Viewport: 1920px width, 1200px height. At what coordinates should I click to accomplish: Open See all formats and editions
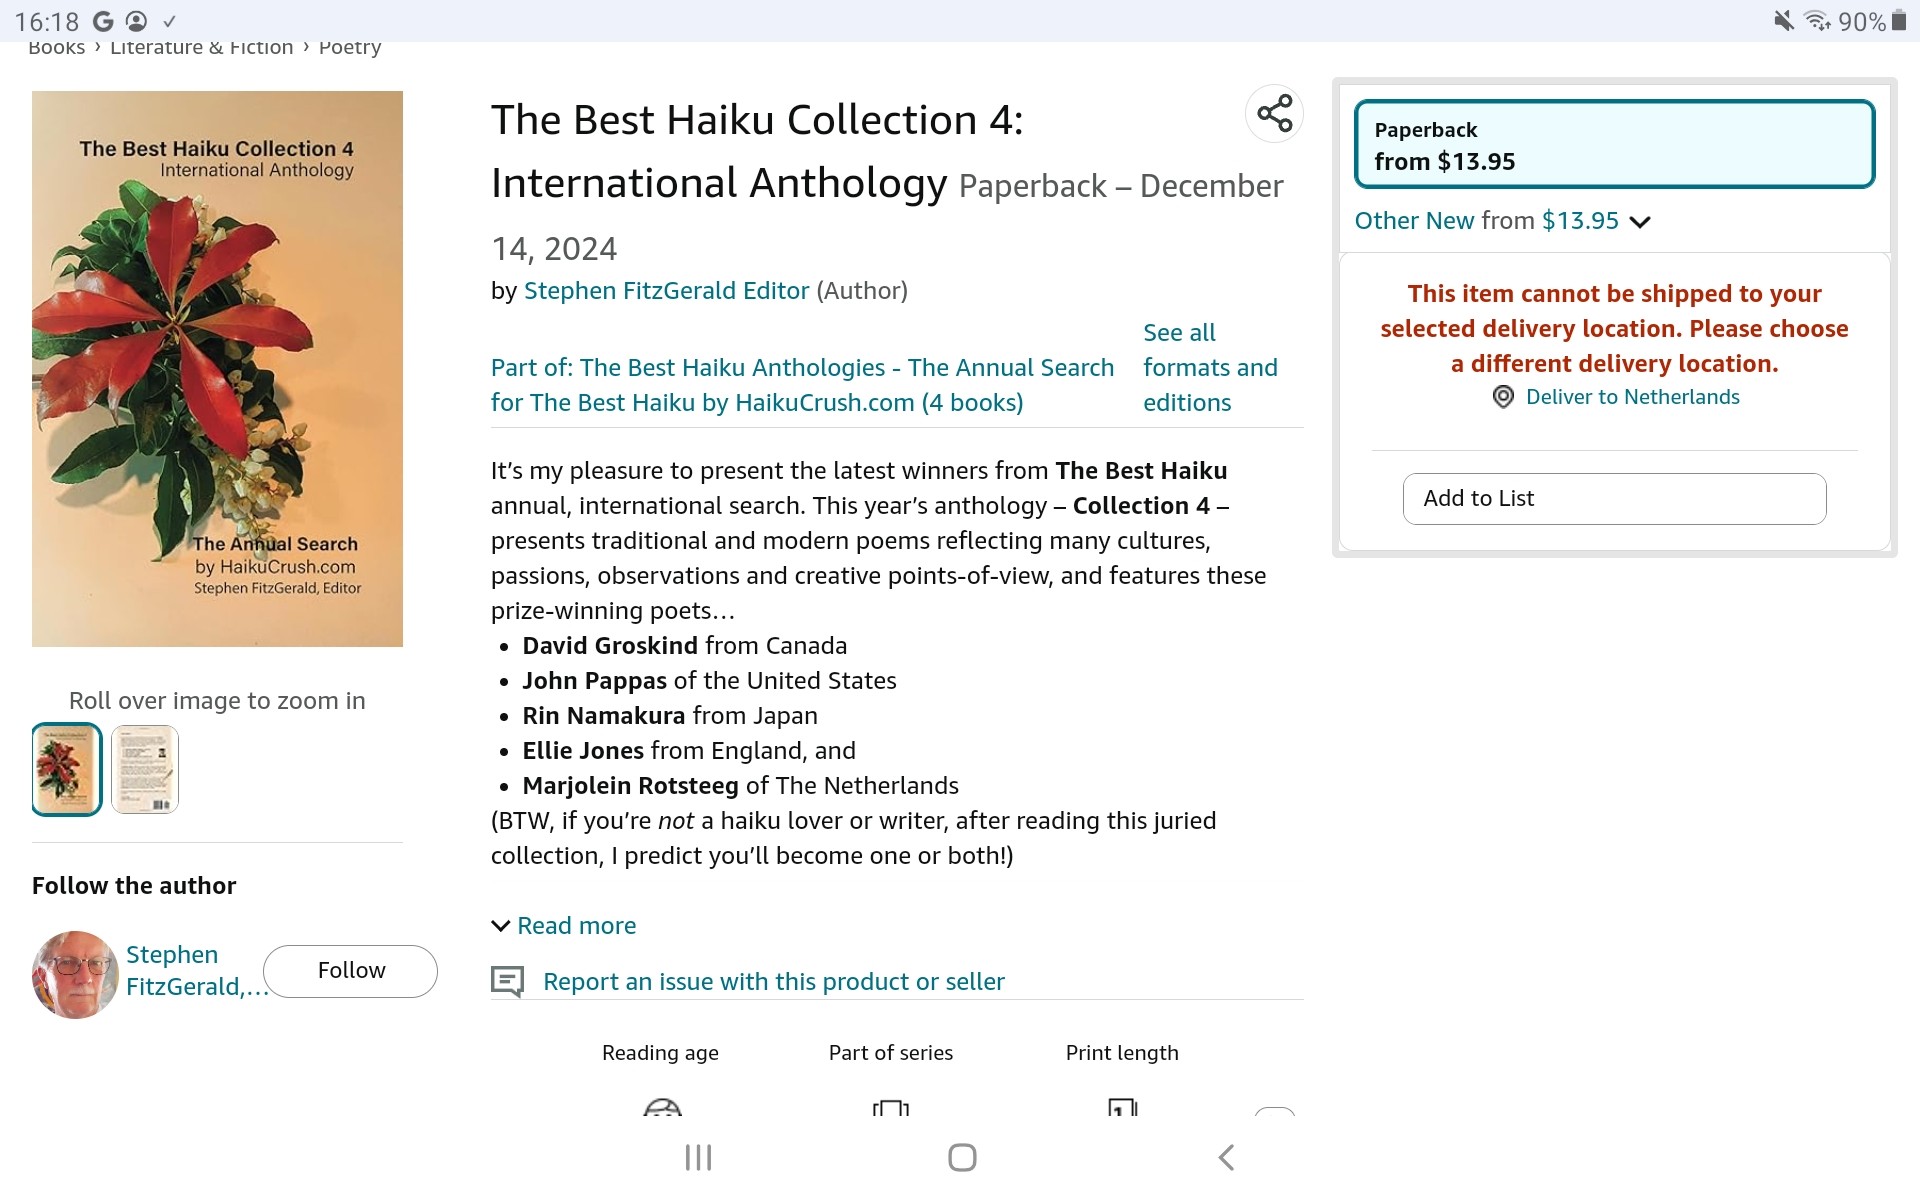pyautogui.click(x=1209, y=368)
